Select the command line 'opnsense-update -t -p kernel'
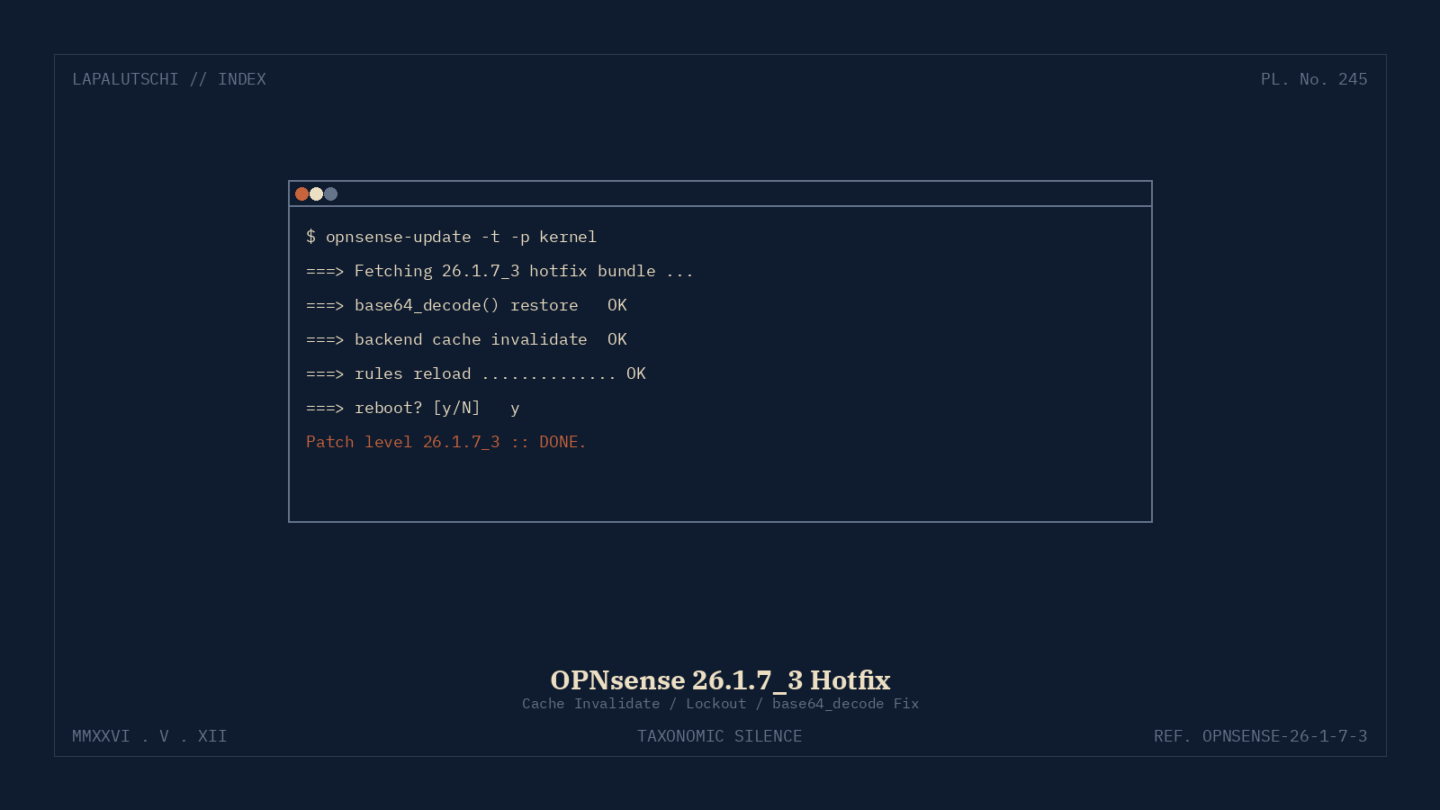The height and width of the screenshot is (810, 1440). pyautogui.click(x=451, y=237)
